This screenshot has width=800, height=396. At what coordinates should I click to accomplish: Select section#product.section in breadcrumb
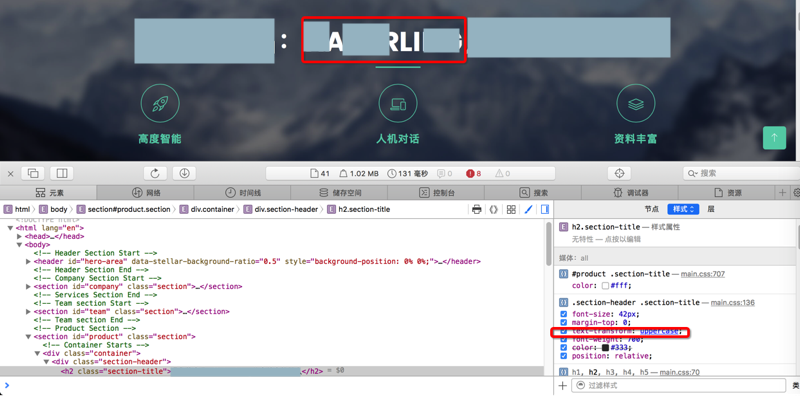click(x=124, y=209)
